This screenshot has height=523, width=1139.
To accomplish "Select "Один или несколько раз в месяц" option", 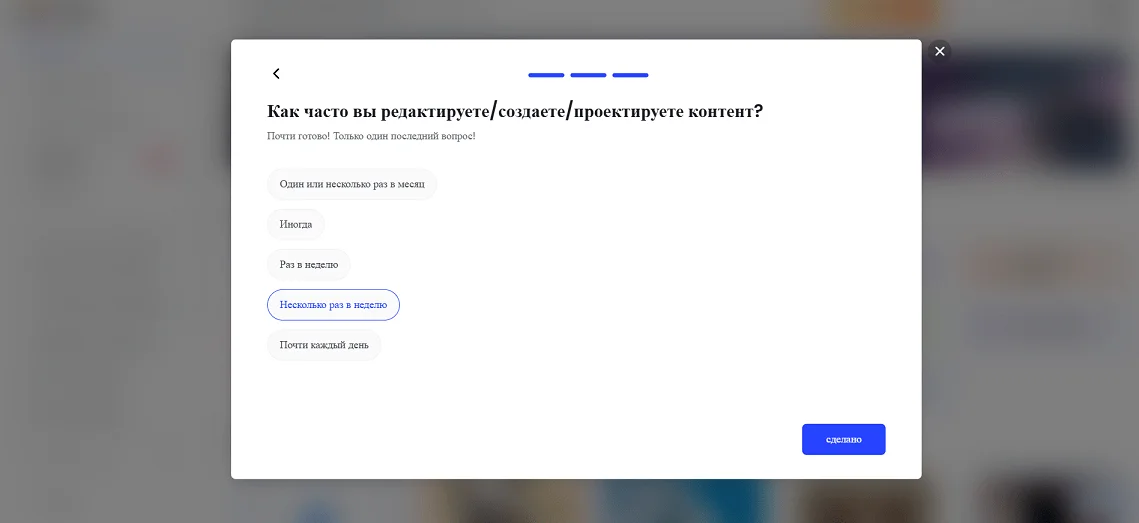I will [x=352, y=184].
